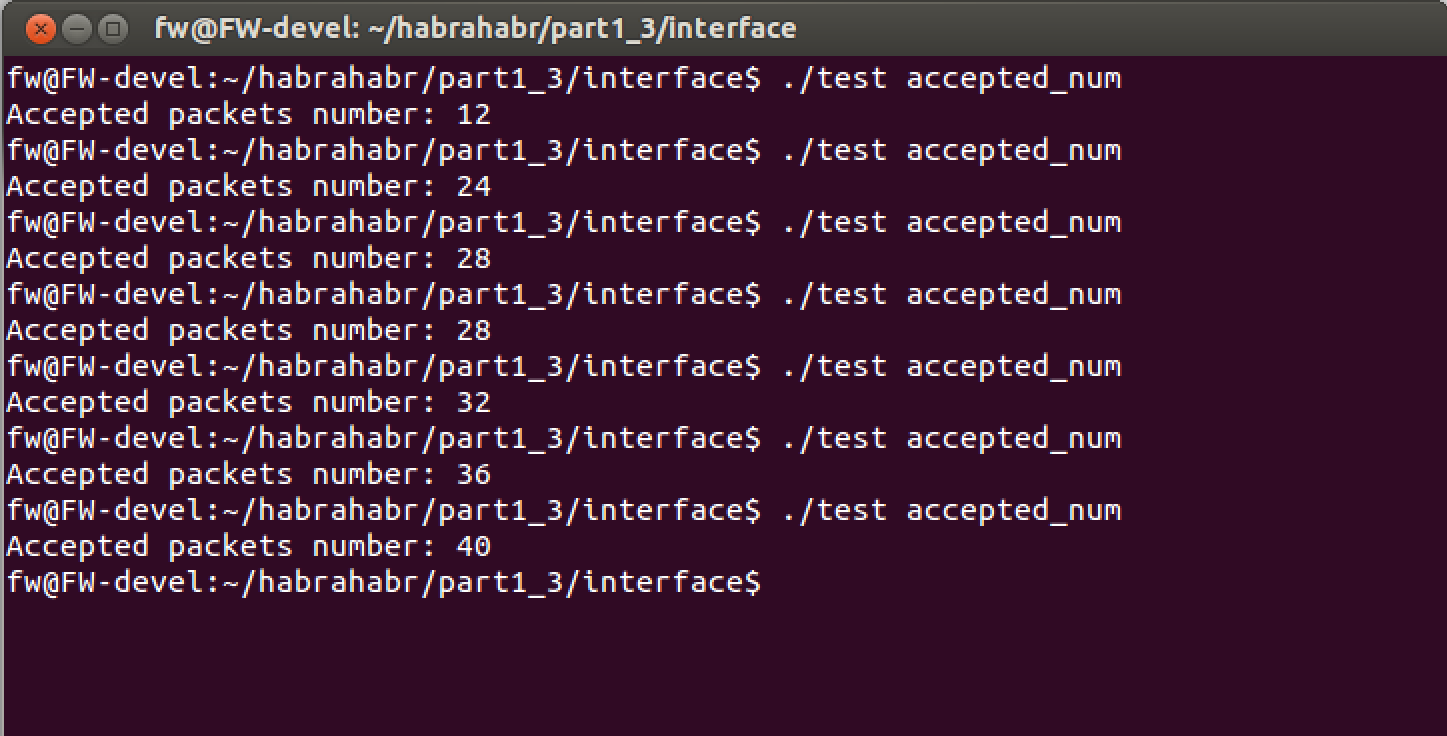Close the terminal window
Image resolution: width=1447 pixels, height=736 pixels.
tap(40, 28)
